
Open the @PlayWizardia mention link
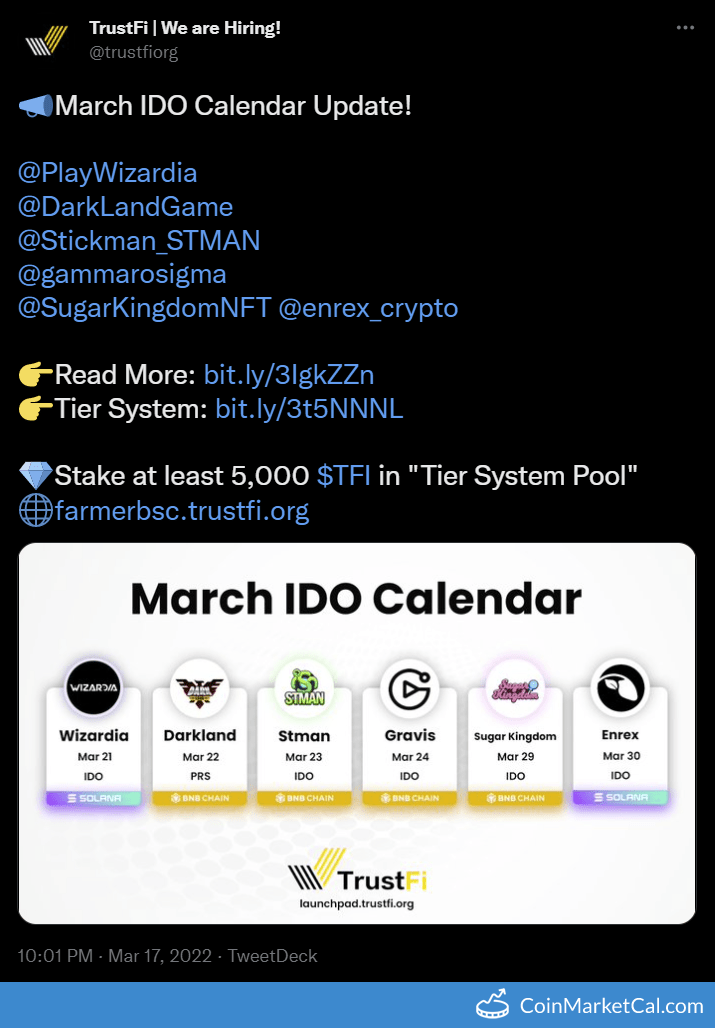(x=108, y=173)
